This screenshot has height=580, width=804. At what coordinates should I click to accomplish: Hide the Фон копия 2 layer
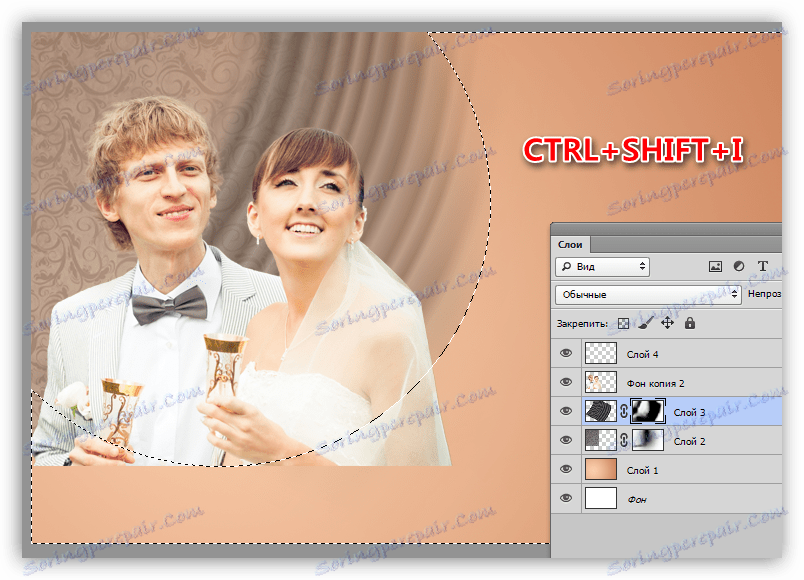(566, 383)
